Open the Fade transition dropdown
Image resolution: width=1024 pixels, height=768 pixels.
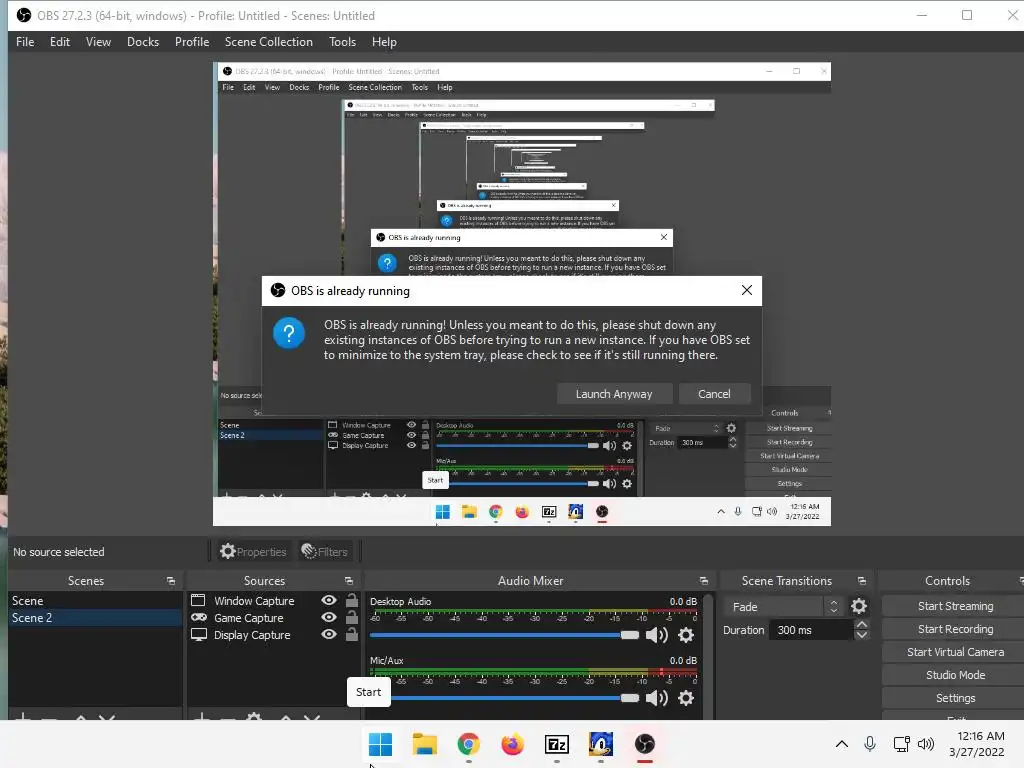[783, 607]
